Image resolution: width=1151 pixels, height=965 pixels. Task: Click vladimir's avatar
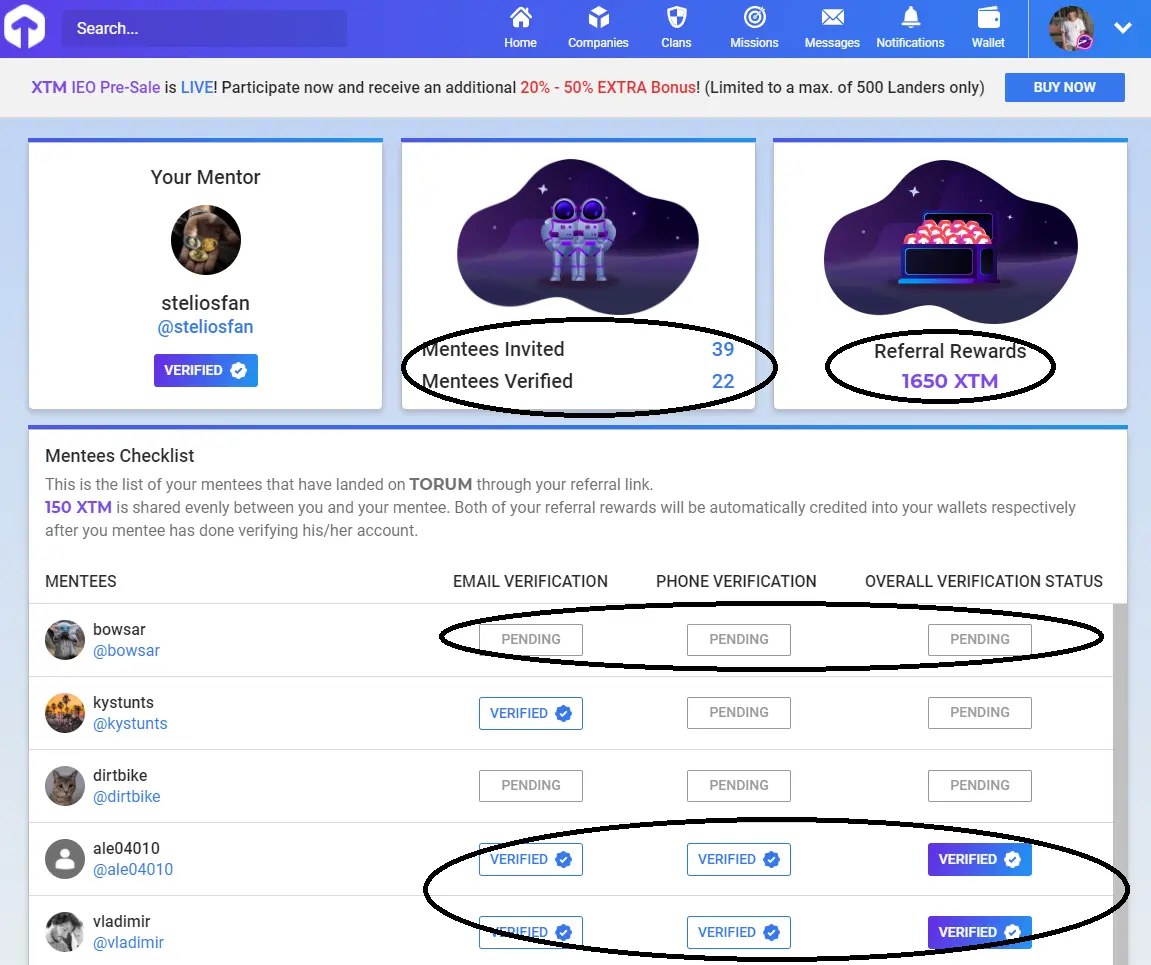[65, 932]
